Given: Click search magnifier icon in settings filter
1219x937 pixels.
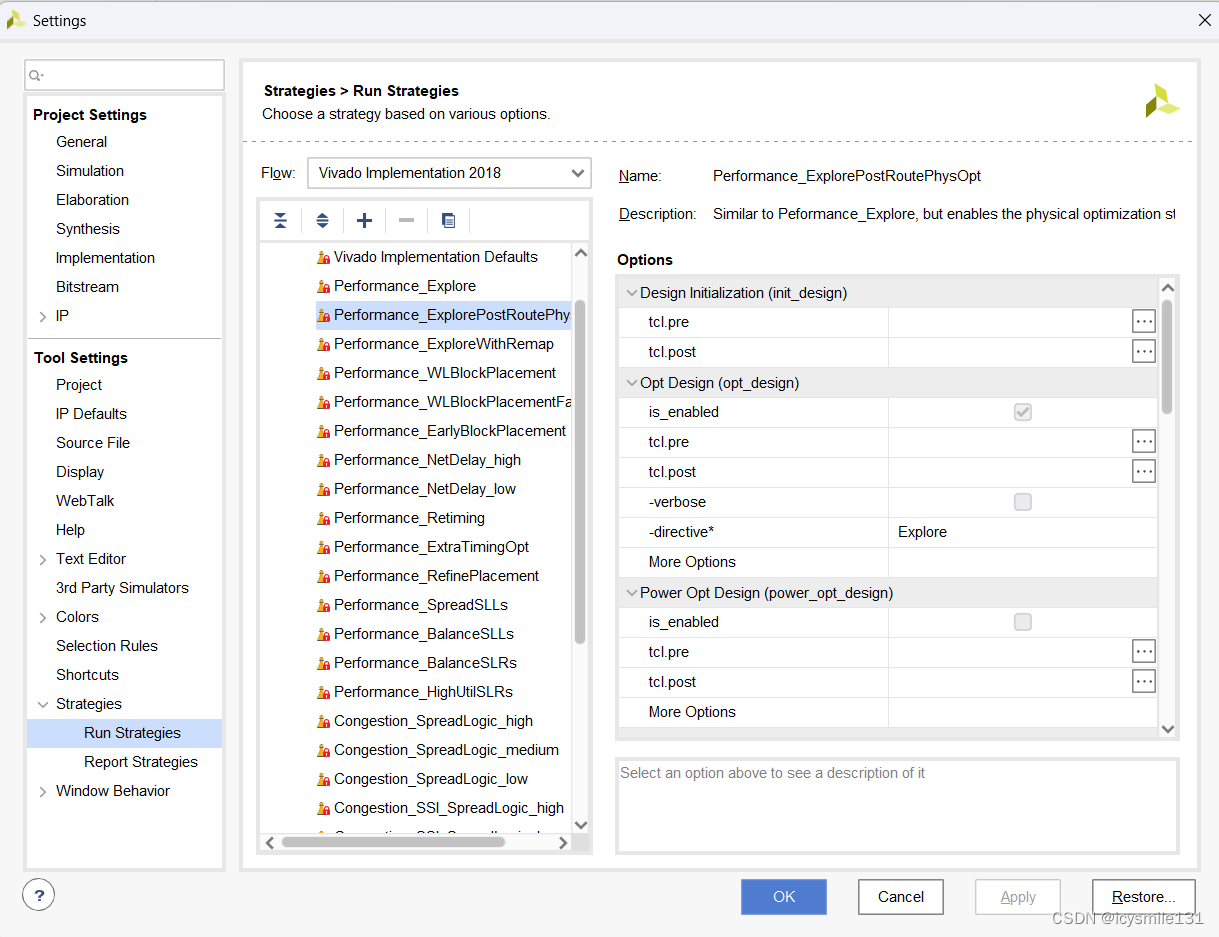Looking at the screenshot, I should pyautogui.click(x=37, y=75).
